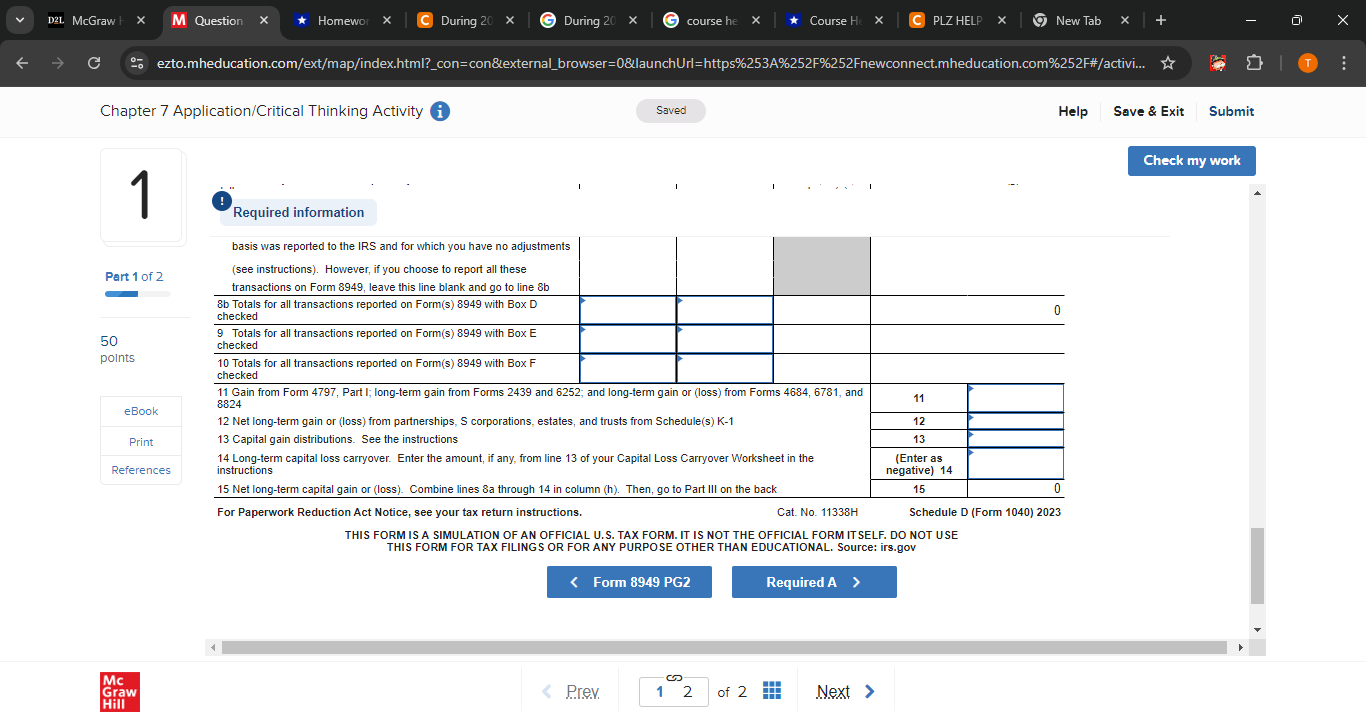
Task: Click the Check my work button
Action: pos(1191,160)
